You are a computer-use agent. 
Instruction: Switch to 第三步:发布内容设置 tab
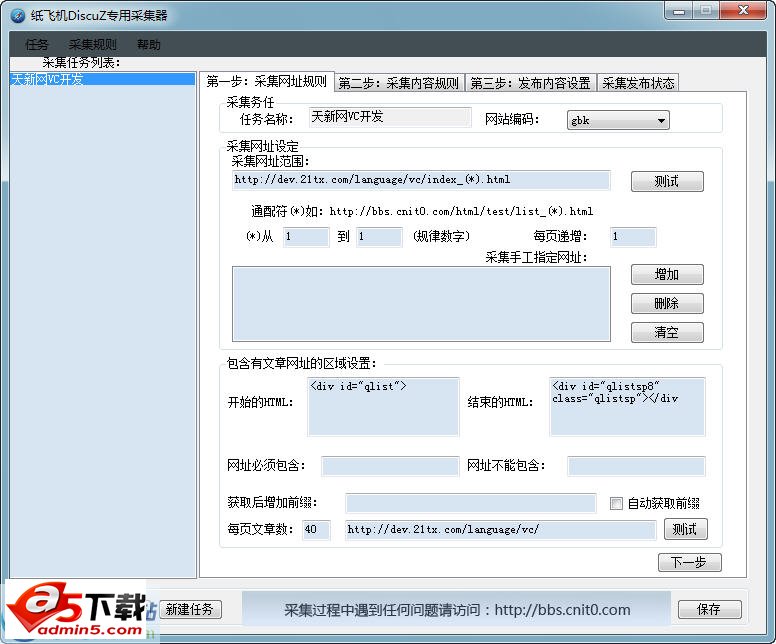[531, 83]
